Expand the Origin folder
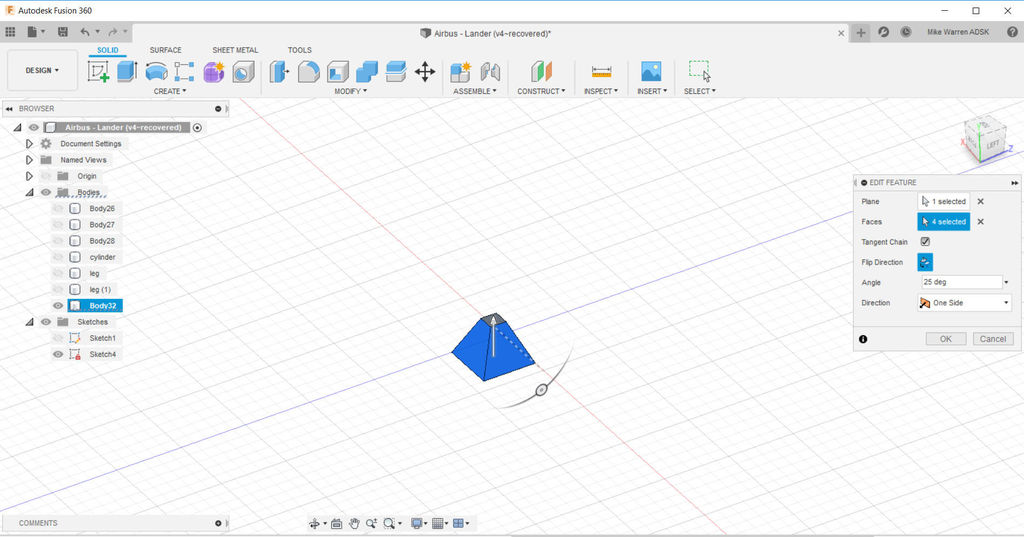Screen dimensions: 1024x537 click(29, 176)
